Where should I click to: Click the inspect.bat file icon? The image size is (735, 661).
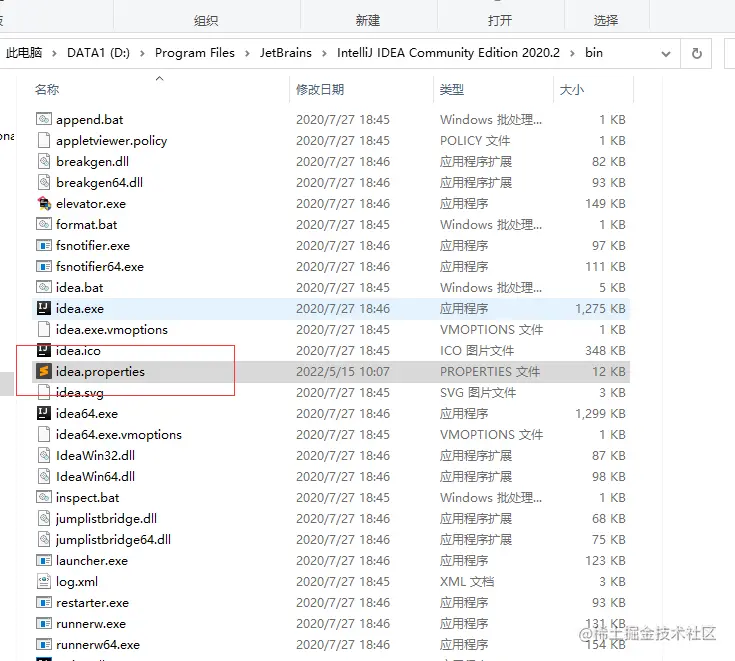click(44, 497)
